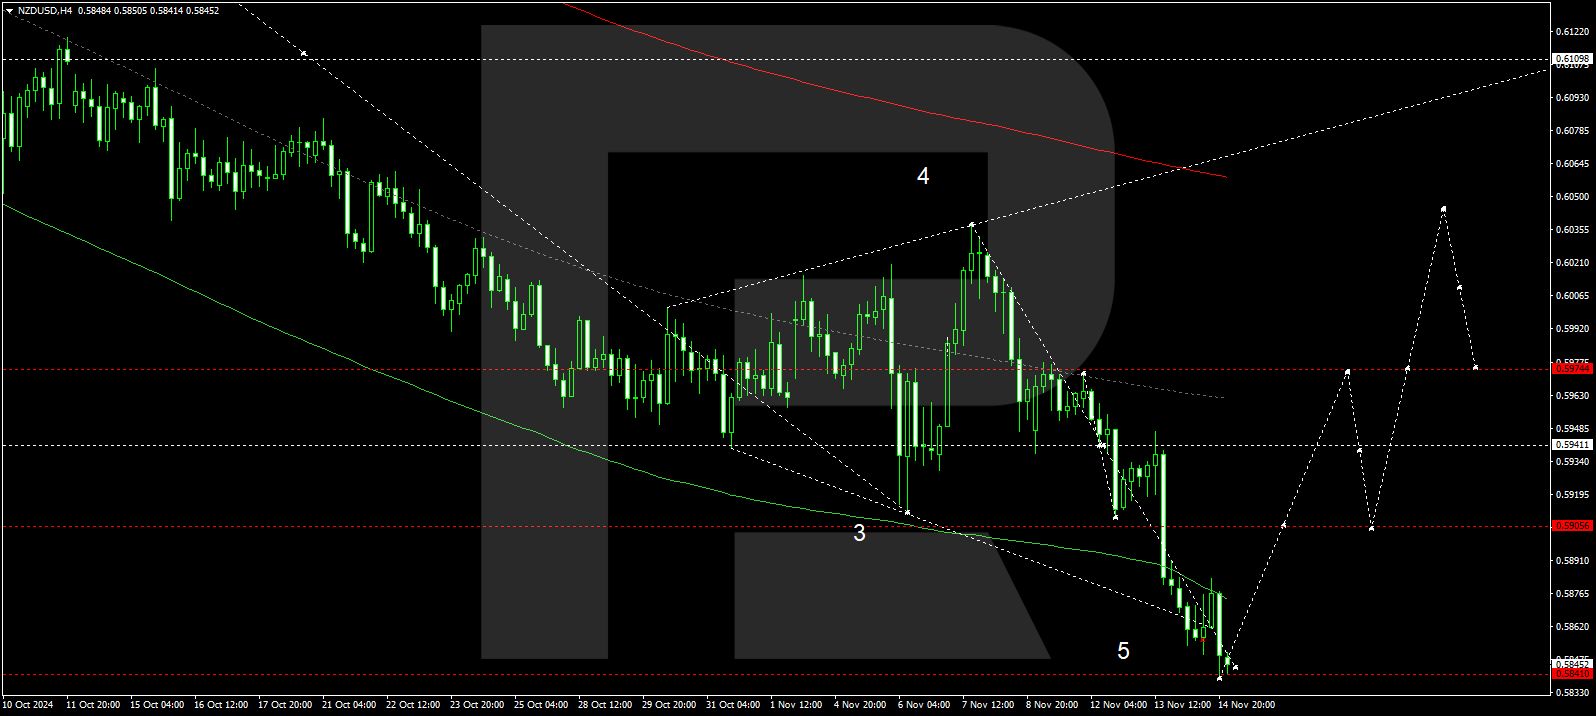
Task: Click the 17 Oct 20:00 time label
Action: click(x=285, y=705)
